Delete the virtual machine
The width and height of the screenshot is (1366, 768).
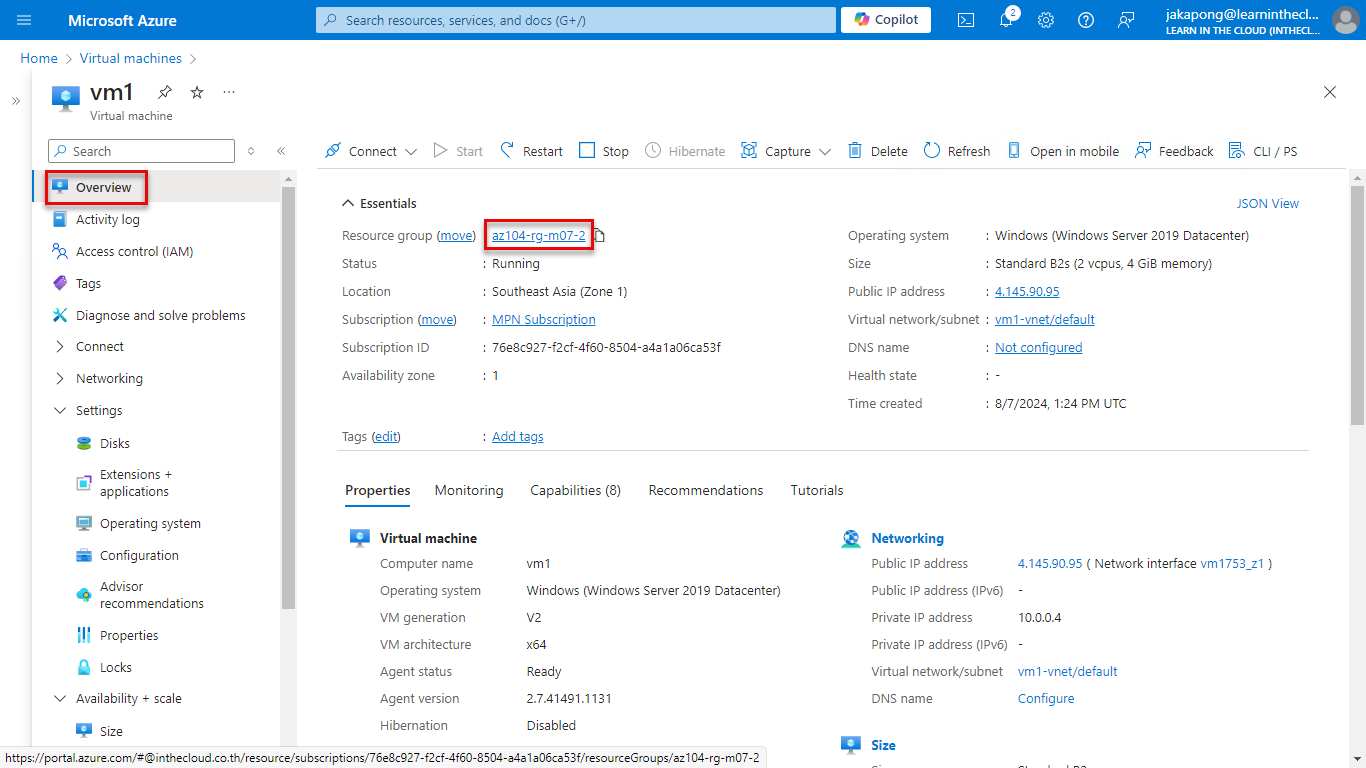(878, 151)
